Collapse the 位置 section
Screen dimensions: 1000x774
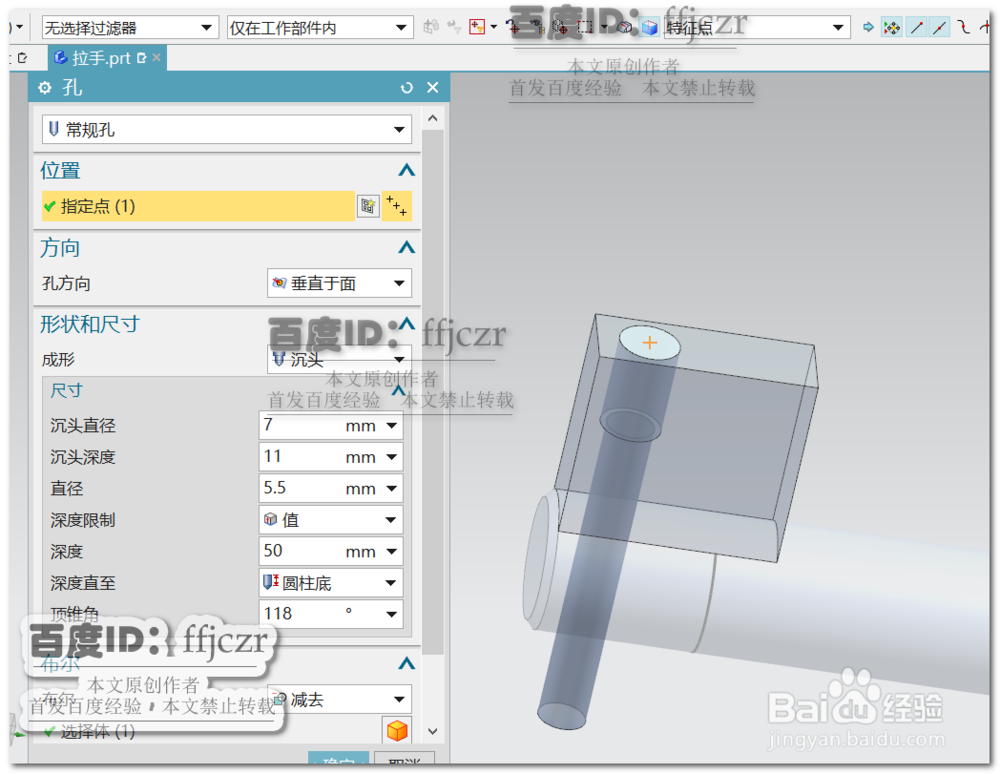click(x=406, y=170)
